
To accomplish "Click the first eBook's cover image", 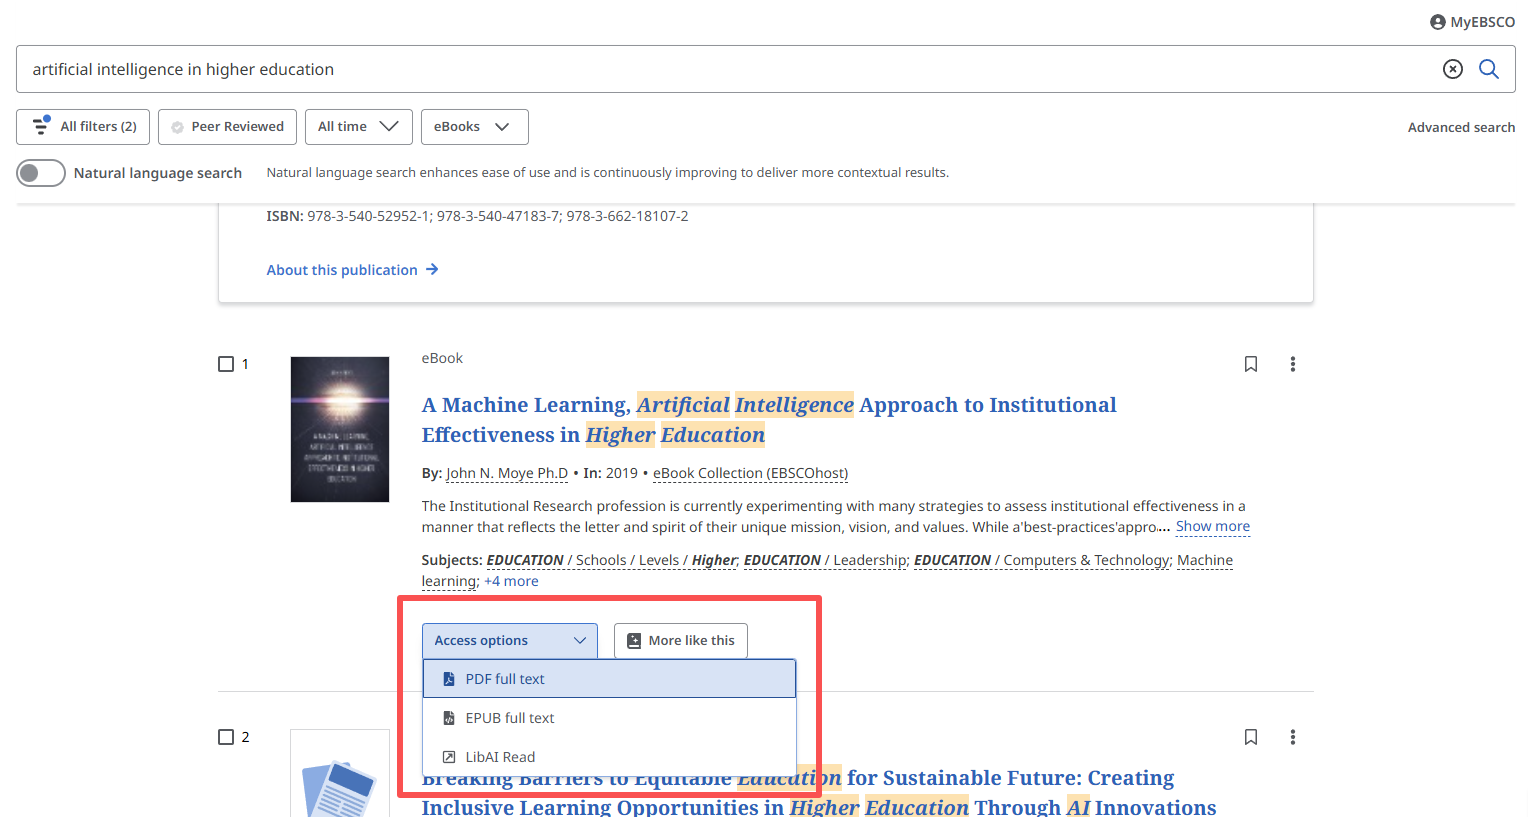I will tap(339, 429).
